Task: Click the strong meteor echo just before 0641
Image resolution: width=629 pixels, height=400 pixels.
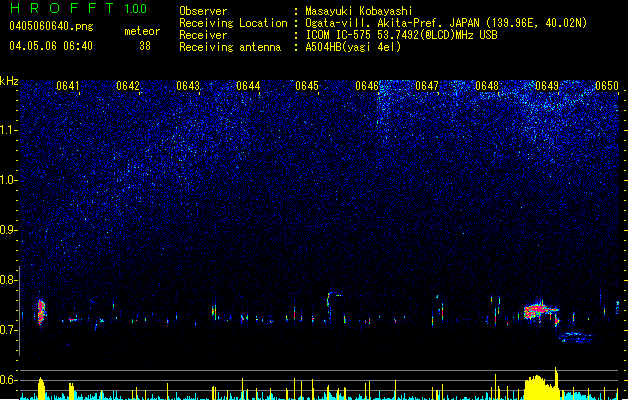Action: [x=42, y=312]
